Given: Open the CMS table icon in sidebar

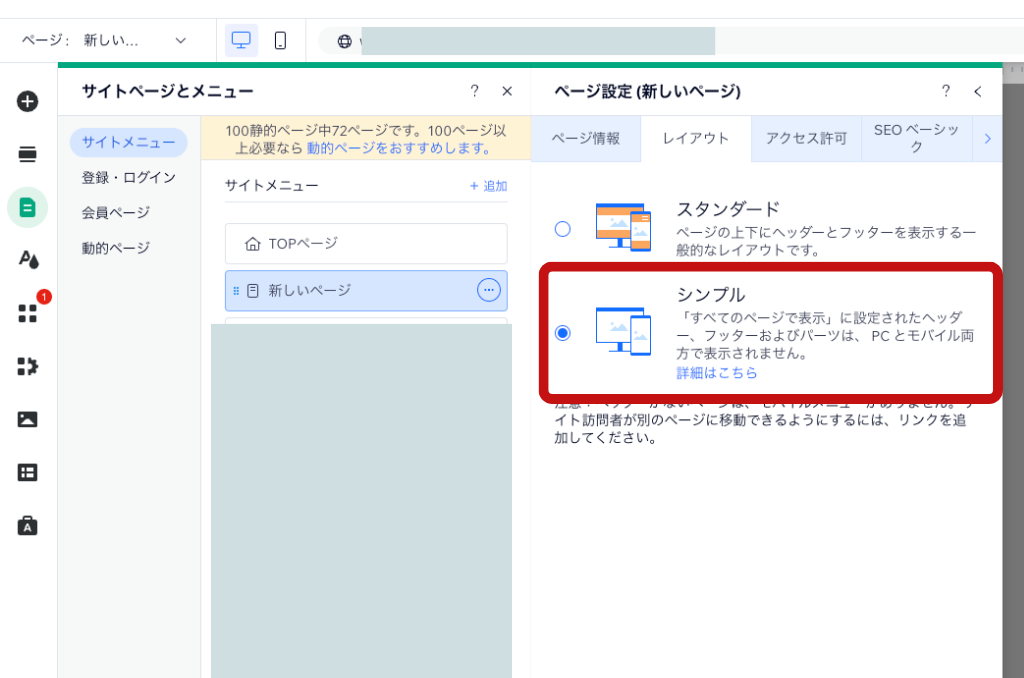Looking at the screenshot, I should [28, 472].
